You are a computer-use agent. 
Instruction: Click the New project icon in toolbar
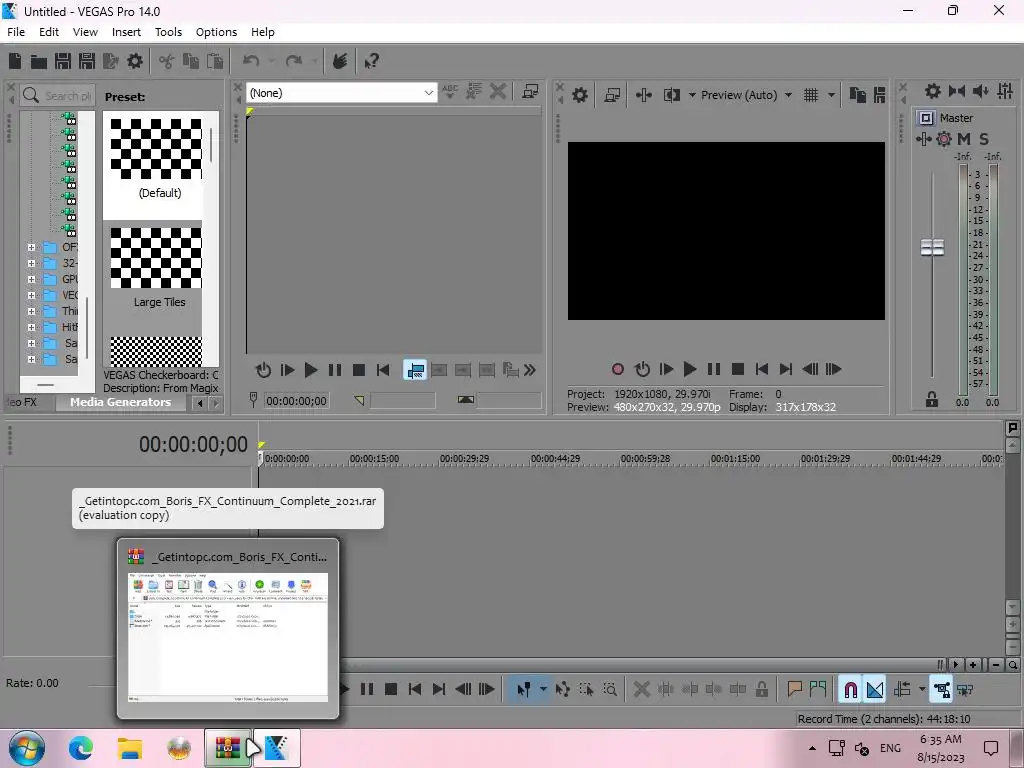click(15, 61)
